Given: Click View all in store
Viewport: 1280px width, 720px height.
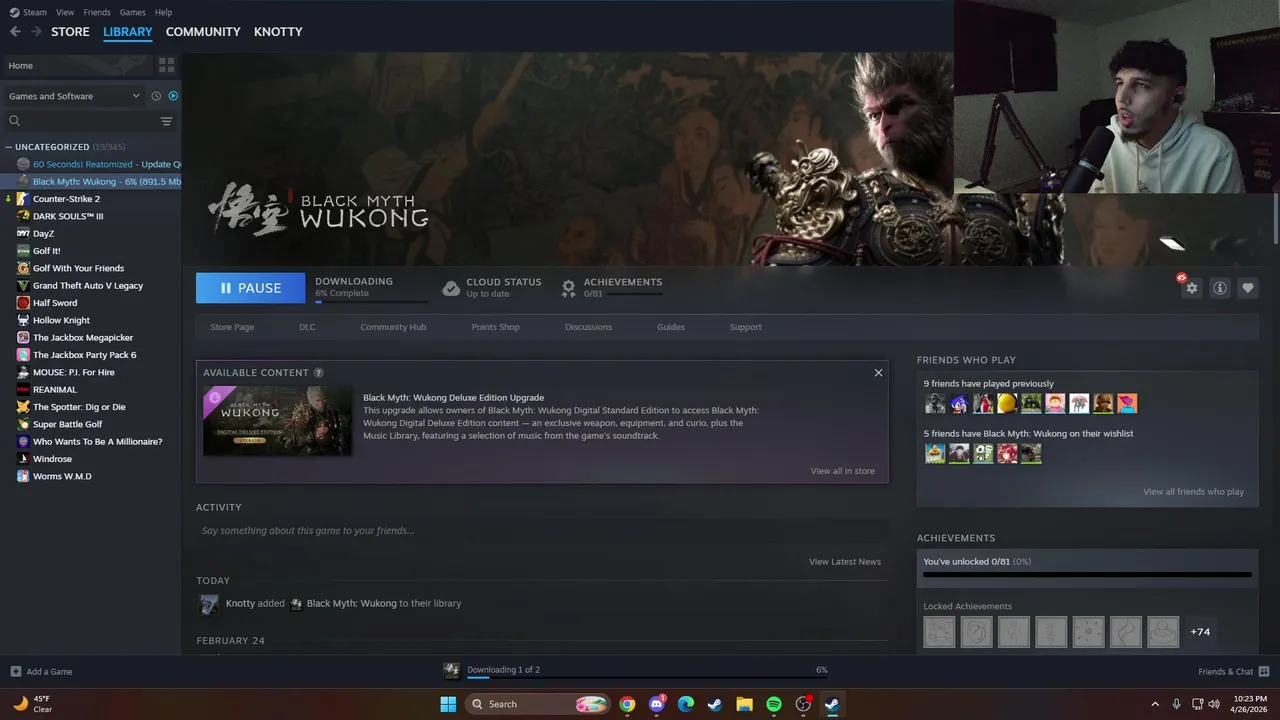Looking at the screenshot, I should 842,471.
